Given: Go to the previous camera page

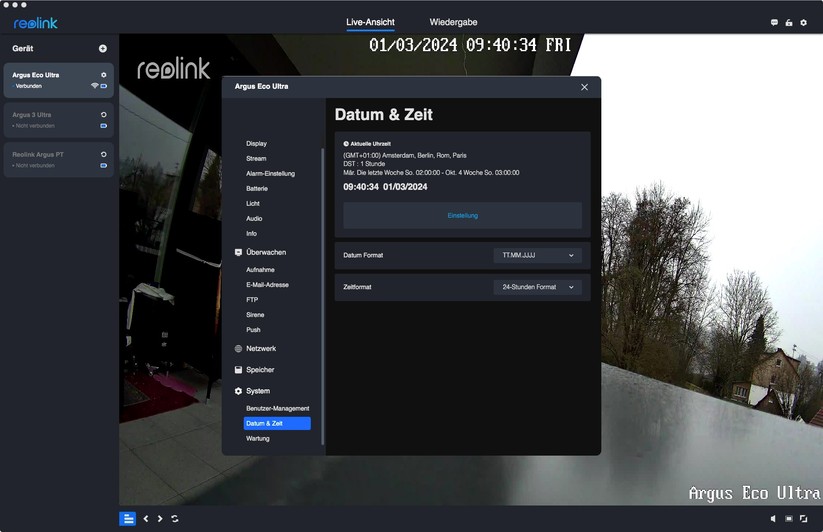Looking at the screenshot, I should [146, 519].
